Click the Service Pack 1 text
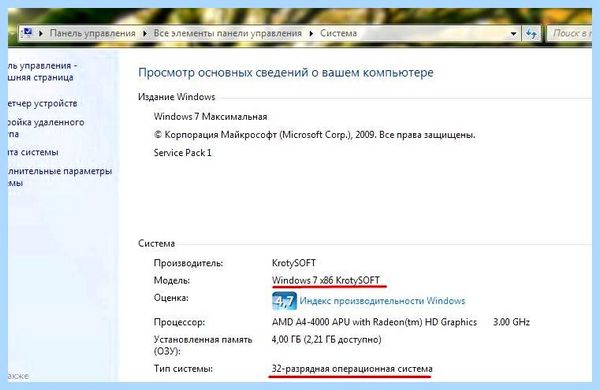Image resolution: width=600 pixels, height=390 pixels. coord(183,153)
